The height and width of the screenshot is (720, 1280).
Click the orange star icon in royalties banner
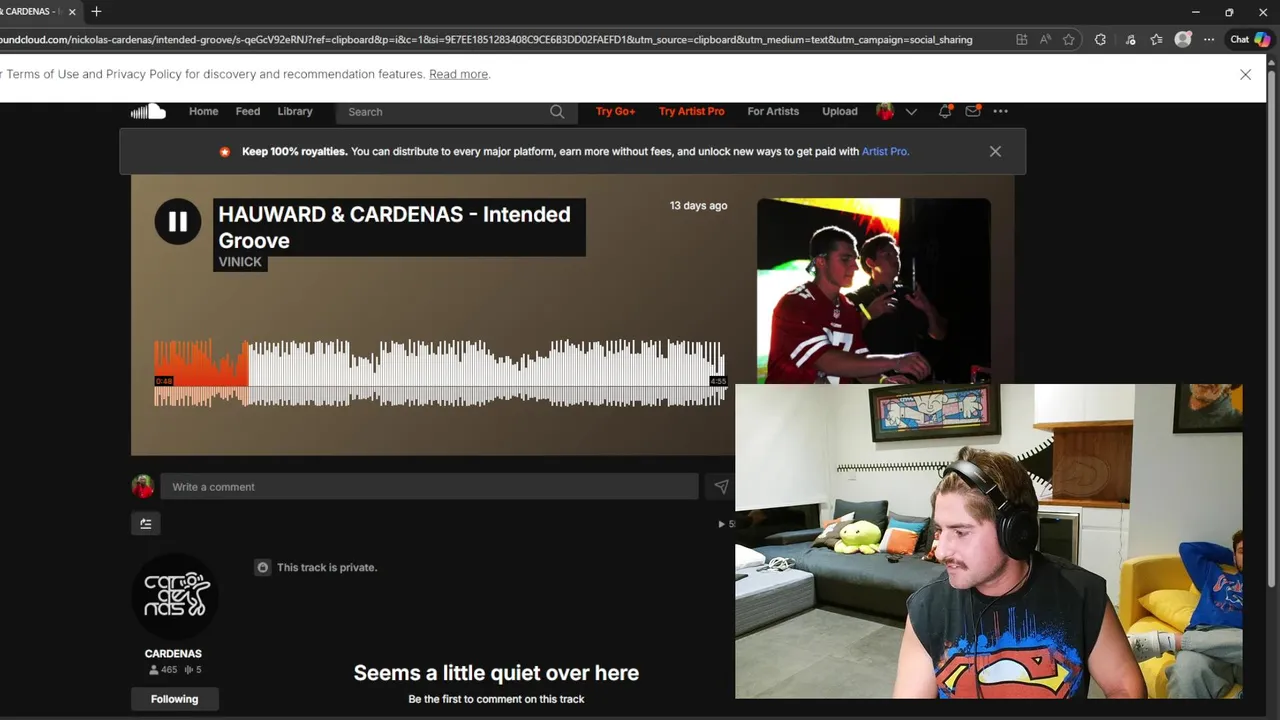point(225,152)
